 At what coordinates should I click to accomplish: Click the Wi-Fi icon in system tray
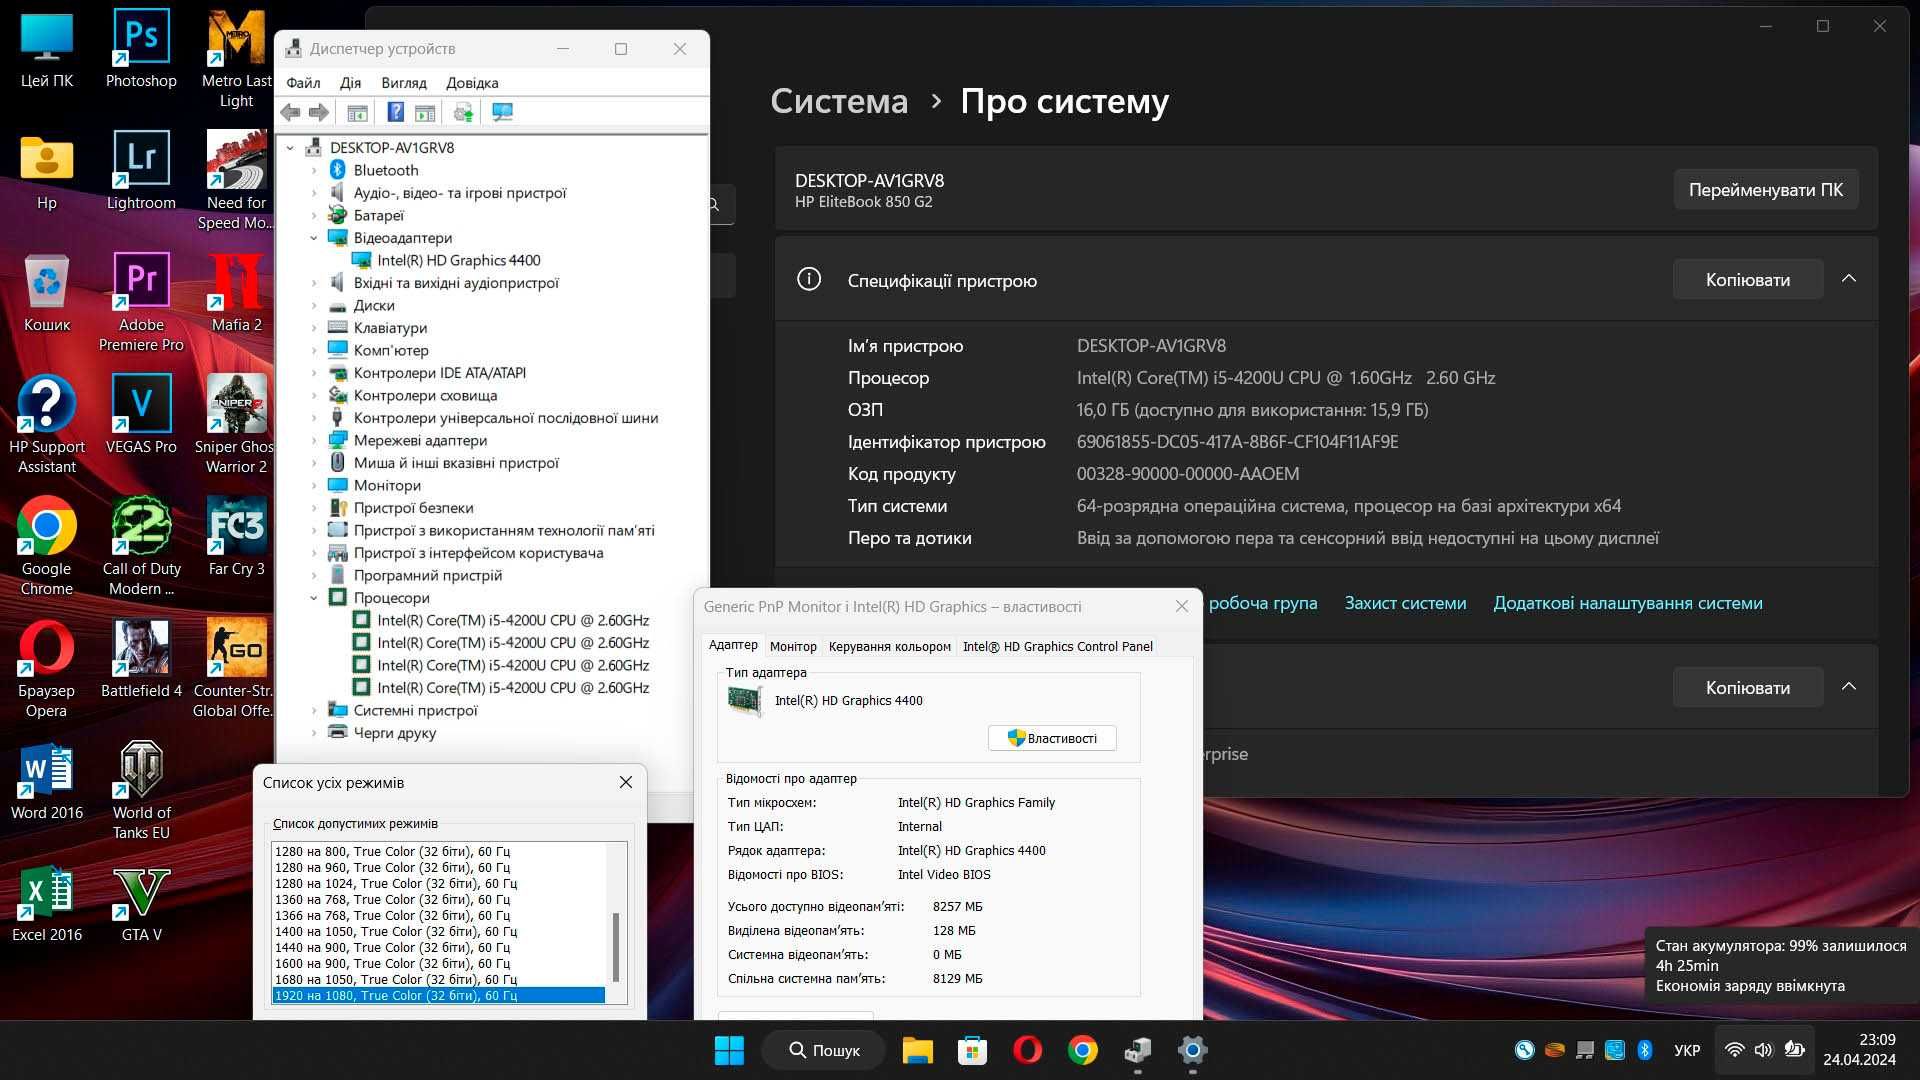(1735, 1050)
